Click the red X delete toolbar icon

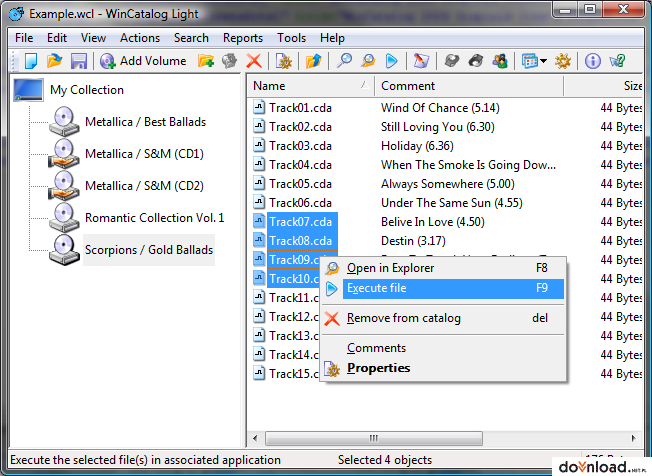pyautogui.click(x=254, y=61)
